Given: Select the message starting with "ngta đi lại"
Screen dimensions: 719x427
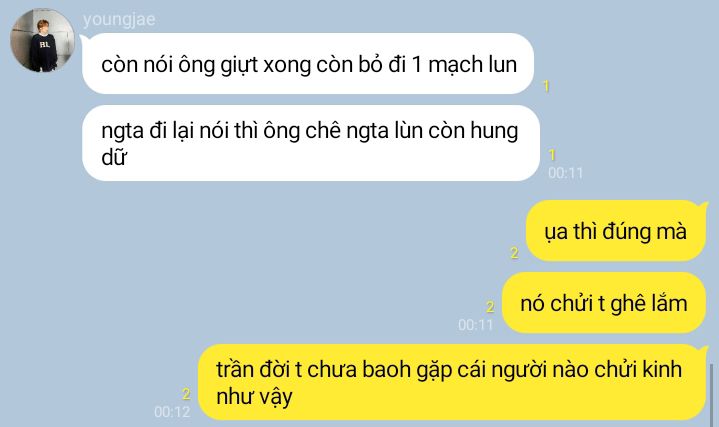Looking at the screenshot, I should coord(310,143).
